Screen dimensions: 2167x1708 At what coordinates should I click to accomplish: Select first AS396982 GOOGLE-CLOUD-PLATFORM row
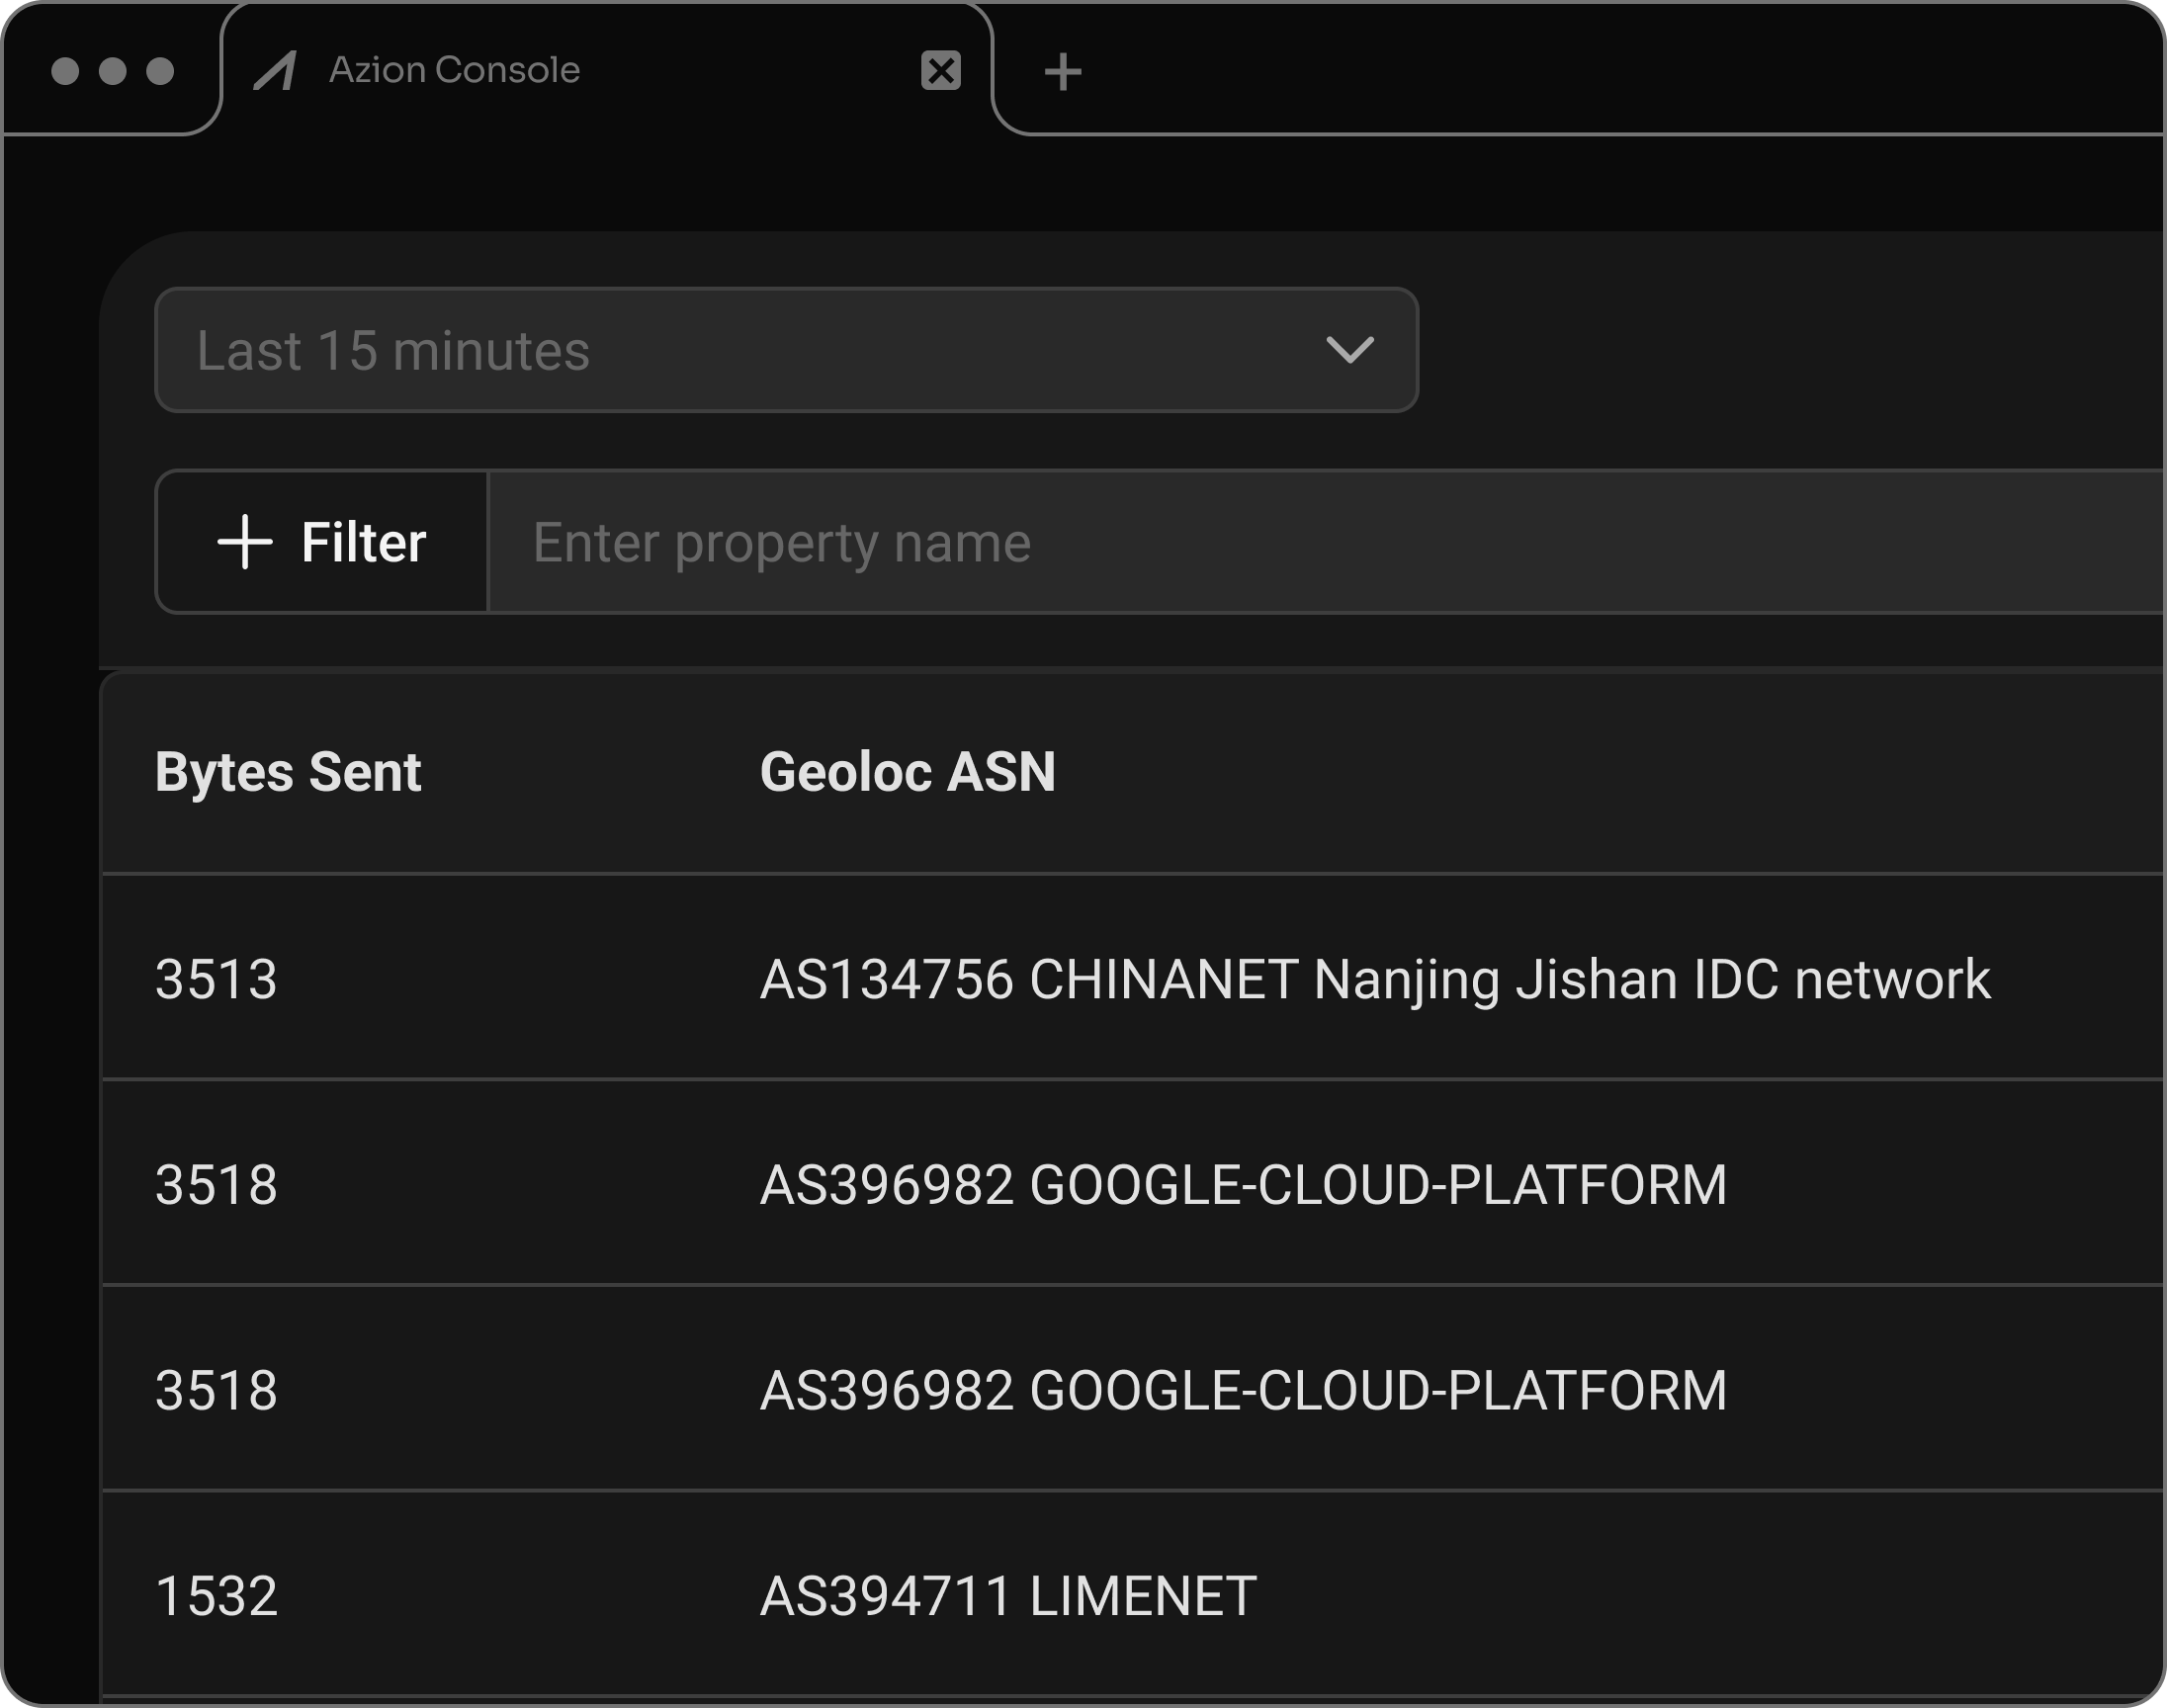[x=1242, y=1185]
